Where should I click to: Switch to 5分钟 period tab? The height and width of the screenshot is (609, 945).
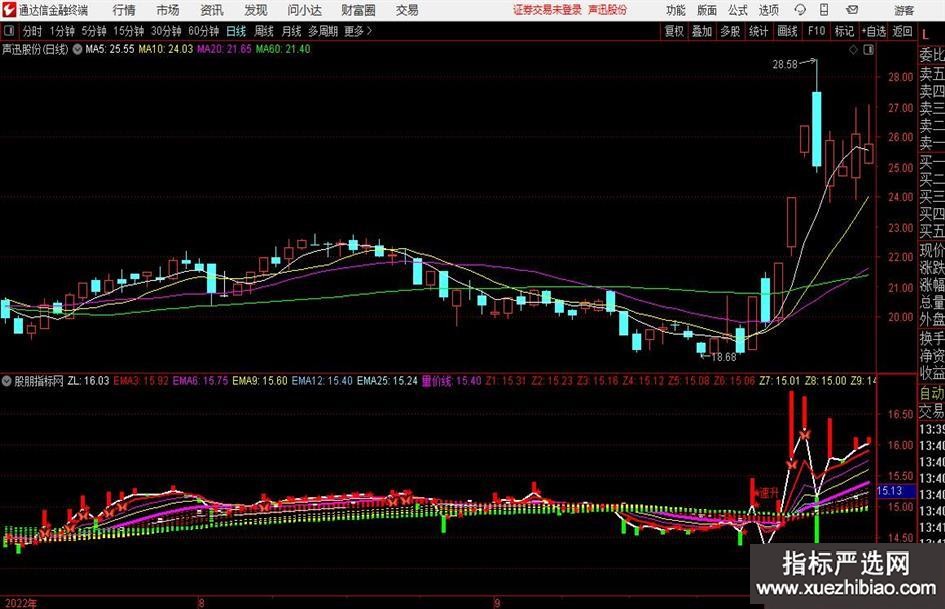tap(93, 31)
